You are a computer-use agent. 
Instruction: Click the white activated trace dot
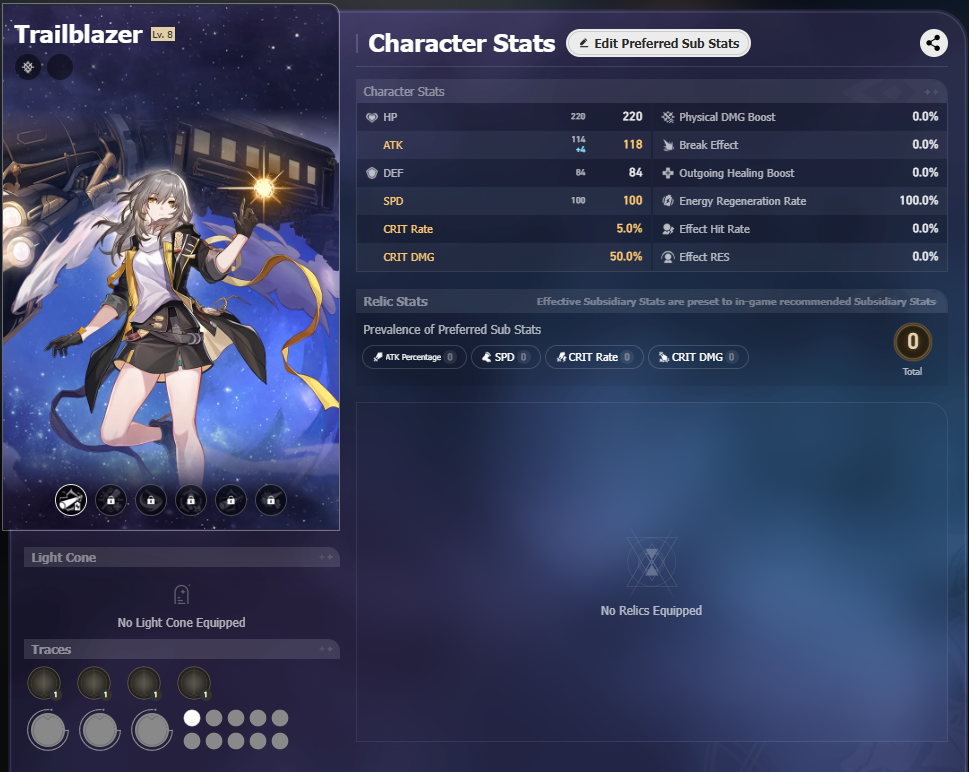[x=192, y=718]
